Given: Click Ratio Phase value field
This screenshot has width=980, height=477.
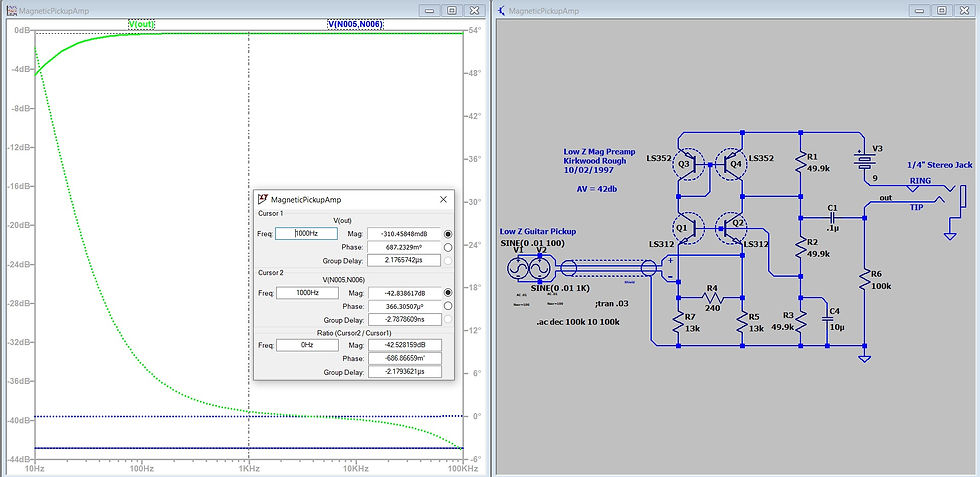Looking at the screenshot, I should 404,359.
